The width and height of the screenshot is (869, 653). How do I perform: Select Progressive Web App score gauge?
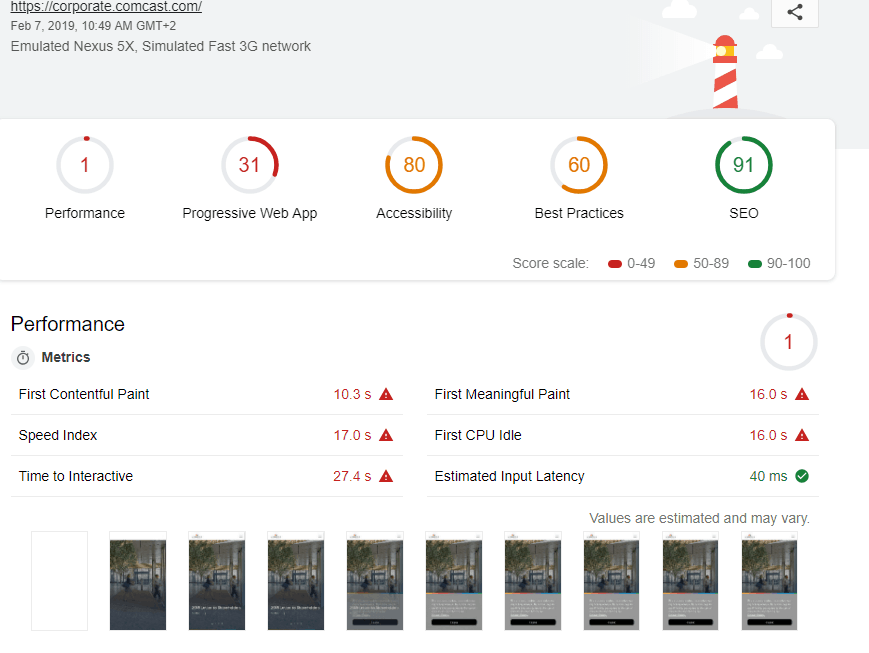click(249, 166)
